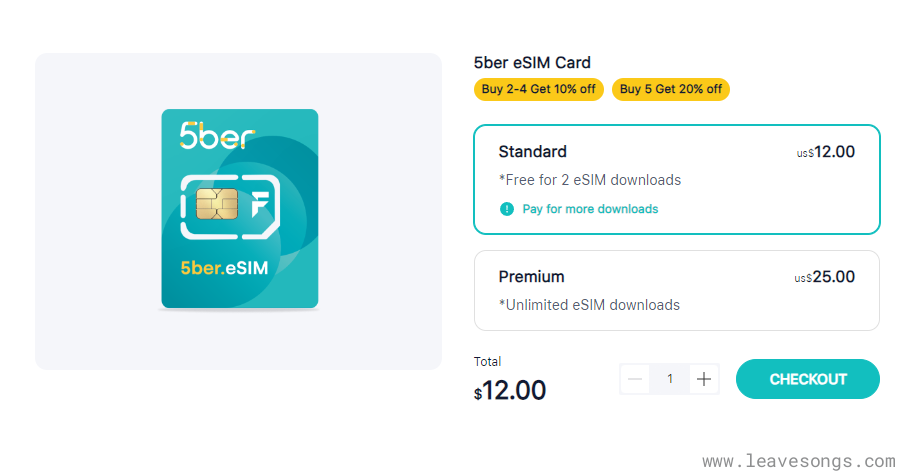The image size is (906, 476).
Task: Click the 5ber.eSIM label on the card image
Action: [x=224, y=268]
